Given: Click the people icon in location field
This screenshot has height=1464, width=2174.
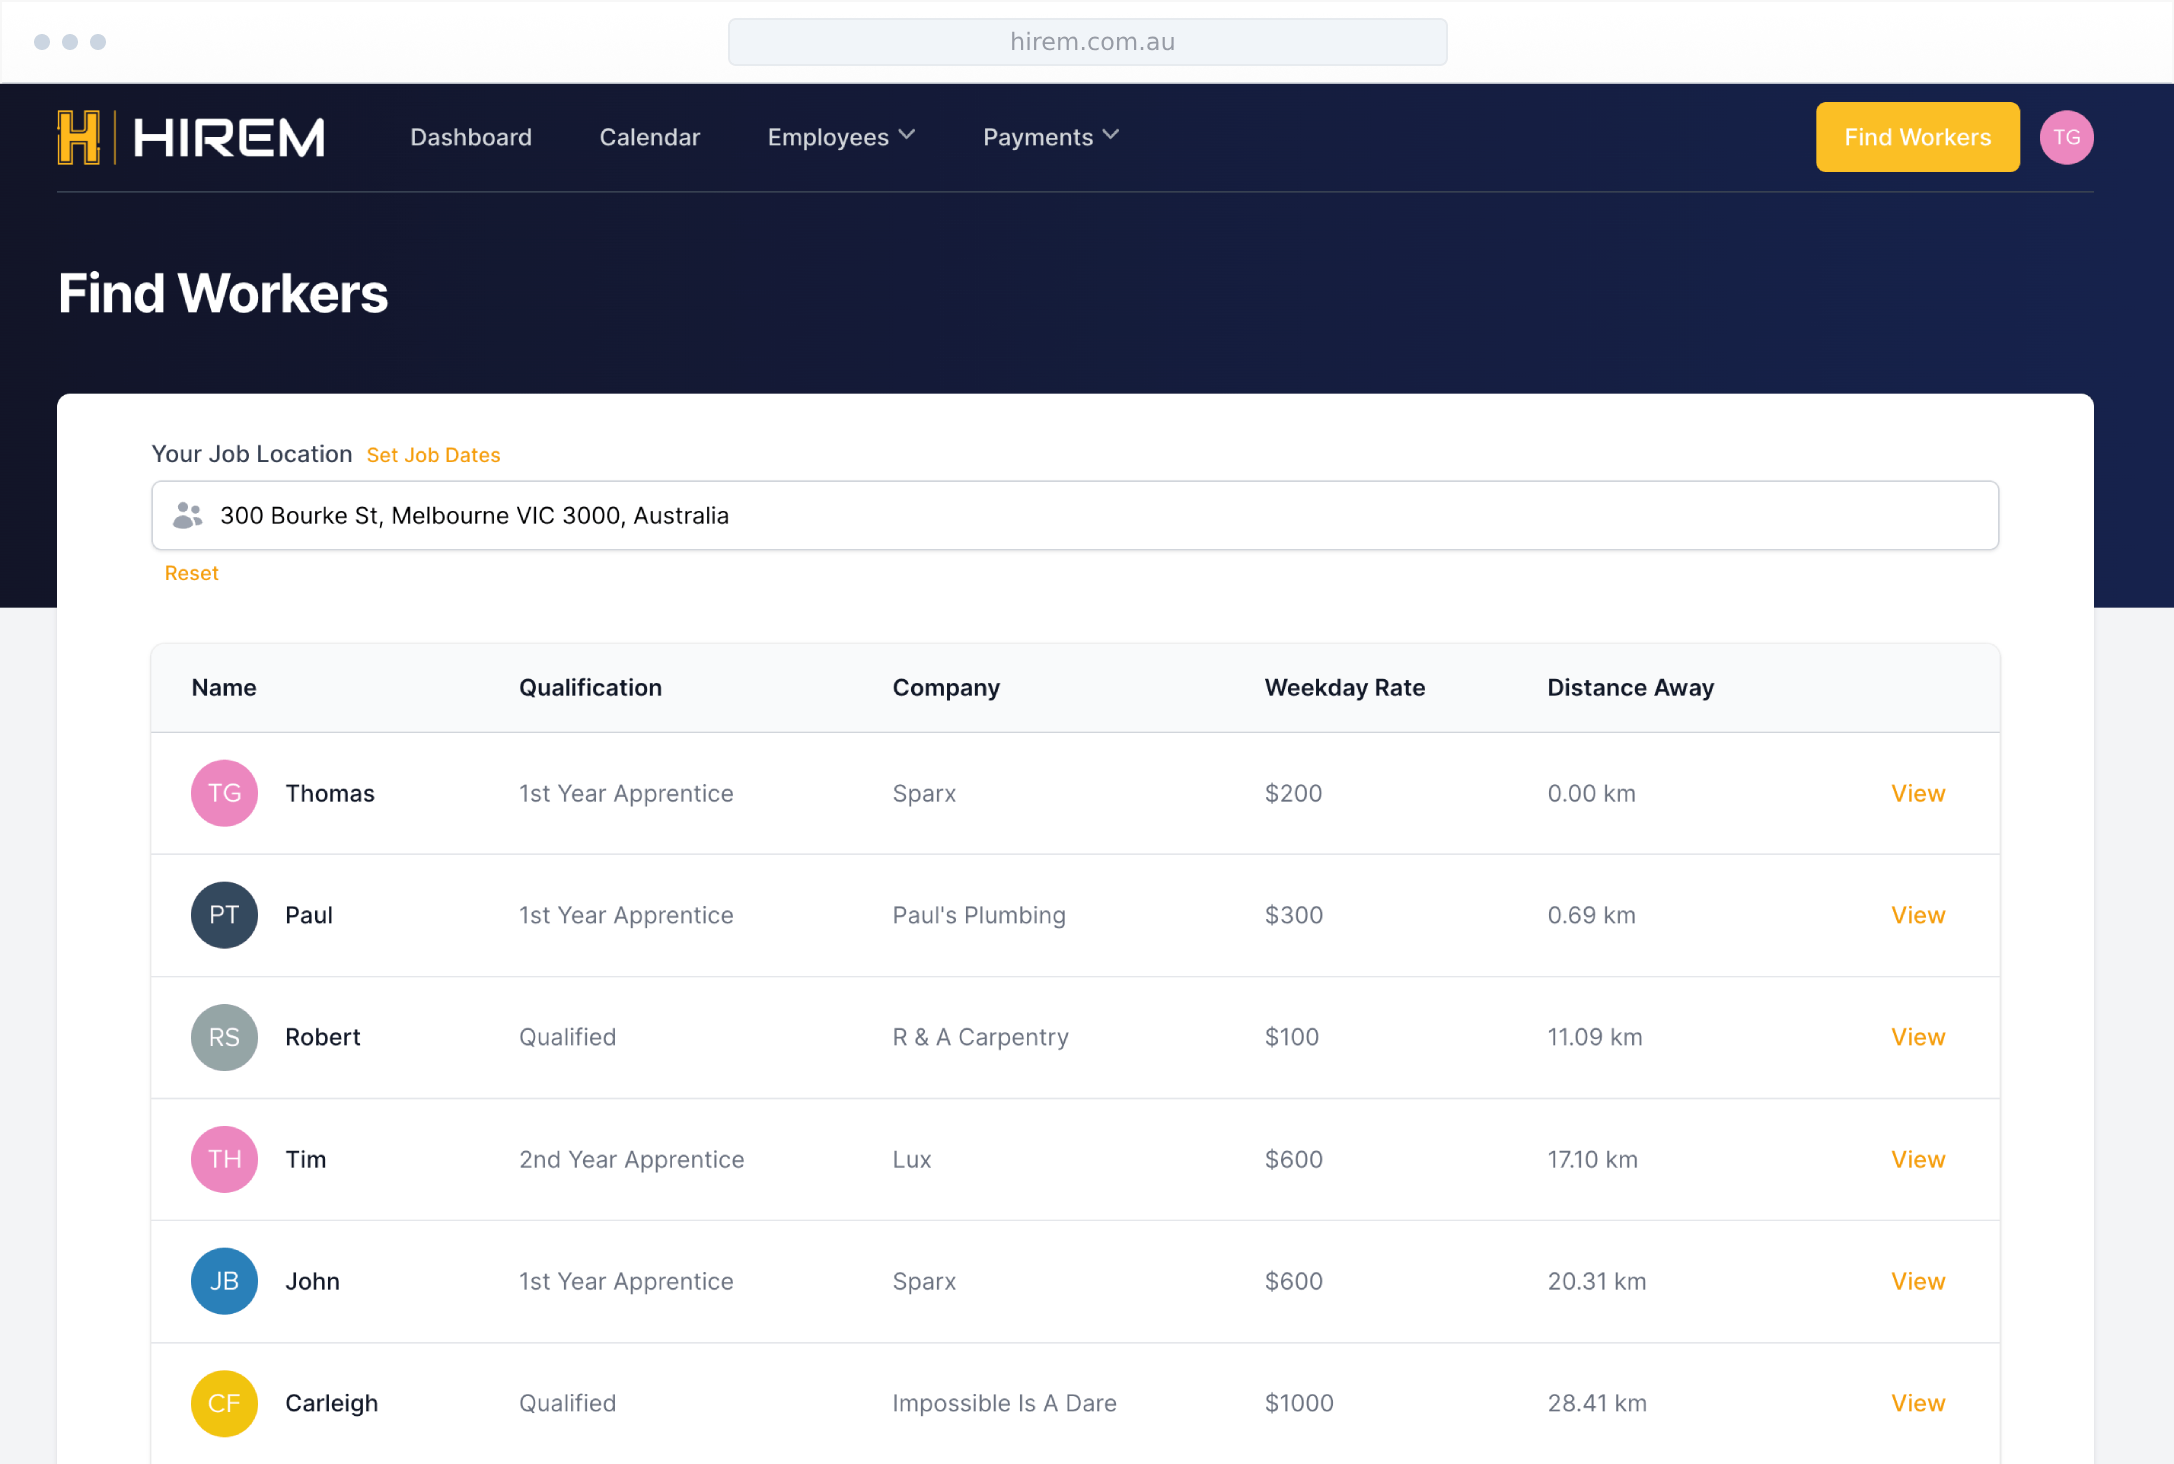Looking at the screenshot, I should [x=187, y=516].
